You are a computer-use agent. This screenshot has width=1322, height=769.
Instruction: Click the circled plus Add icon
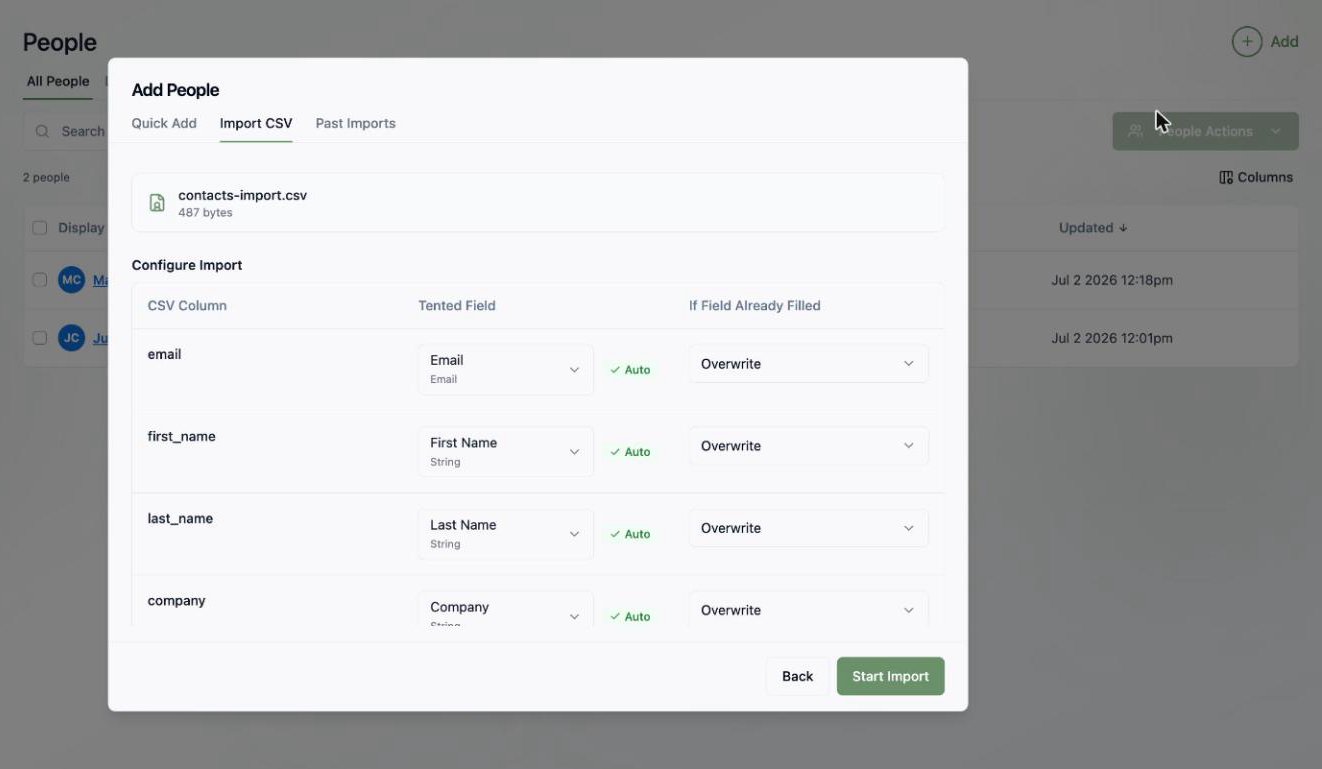point(1246,42)
